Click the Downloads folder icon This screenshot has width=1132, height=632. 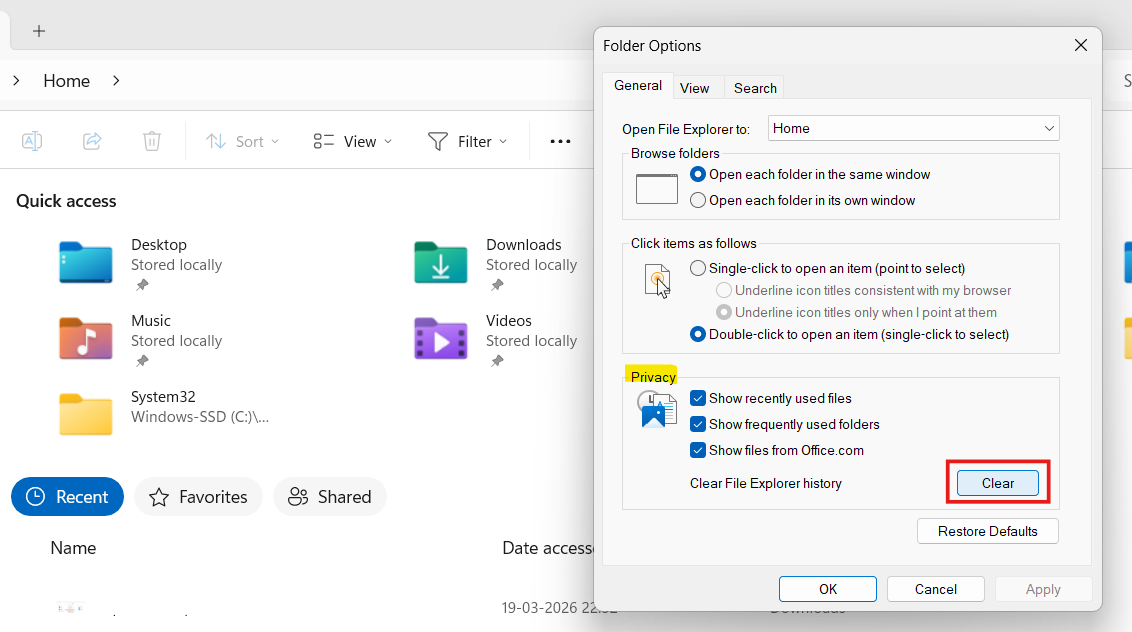pos(440,263)
